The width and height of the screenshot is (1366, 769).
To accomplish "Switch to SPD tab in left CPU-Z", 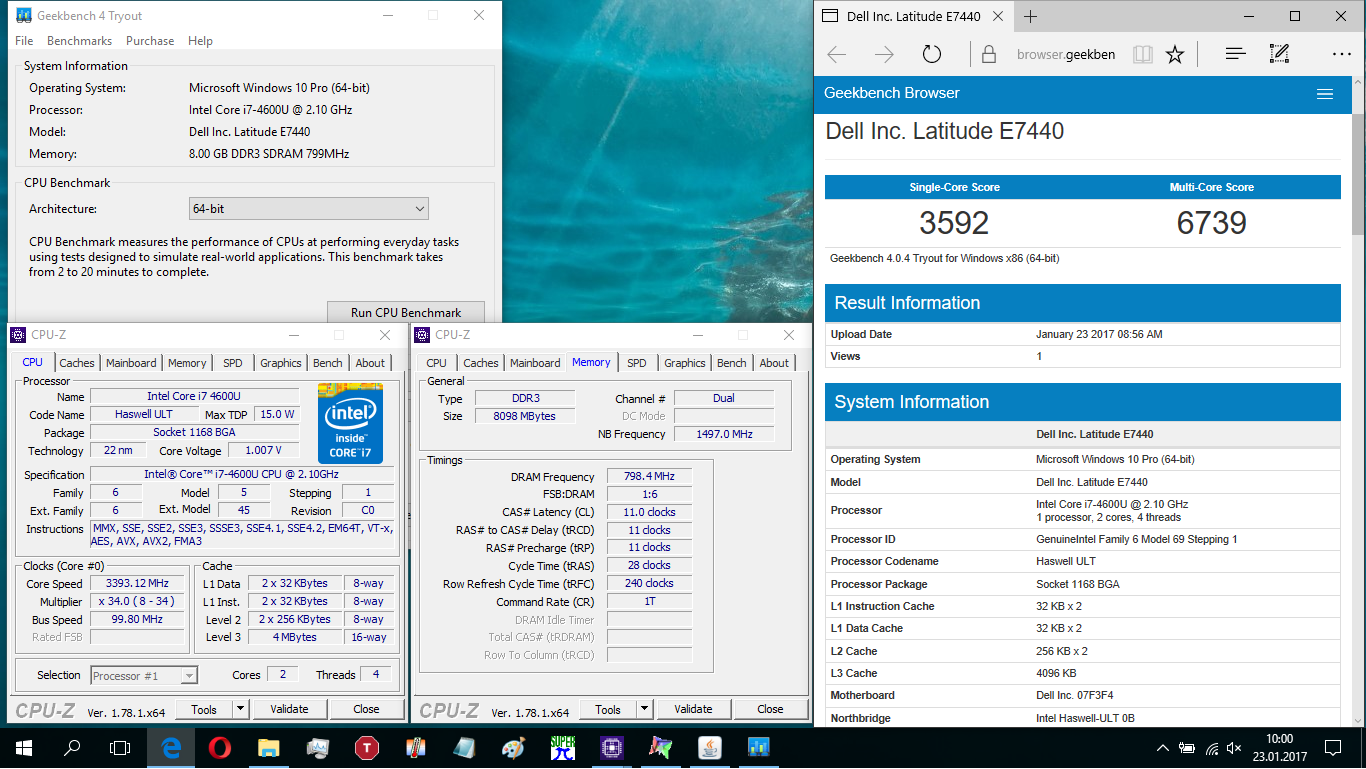I will [232, 363].
